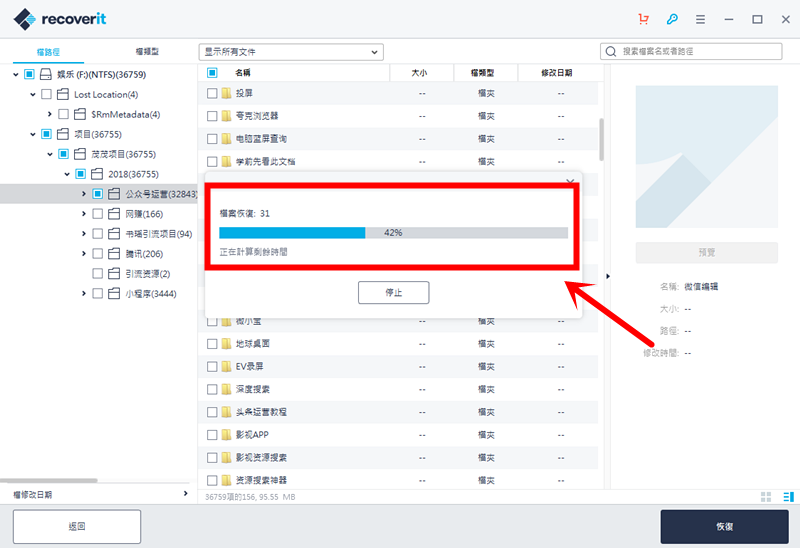Click the 夸克浏览器 folder icon
Screen dimensions: 800x548
click(x=227, y=116)
